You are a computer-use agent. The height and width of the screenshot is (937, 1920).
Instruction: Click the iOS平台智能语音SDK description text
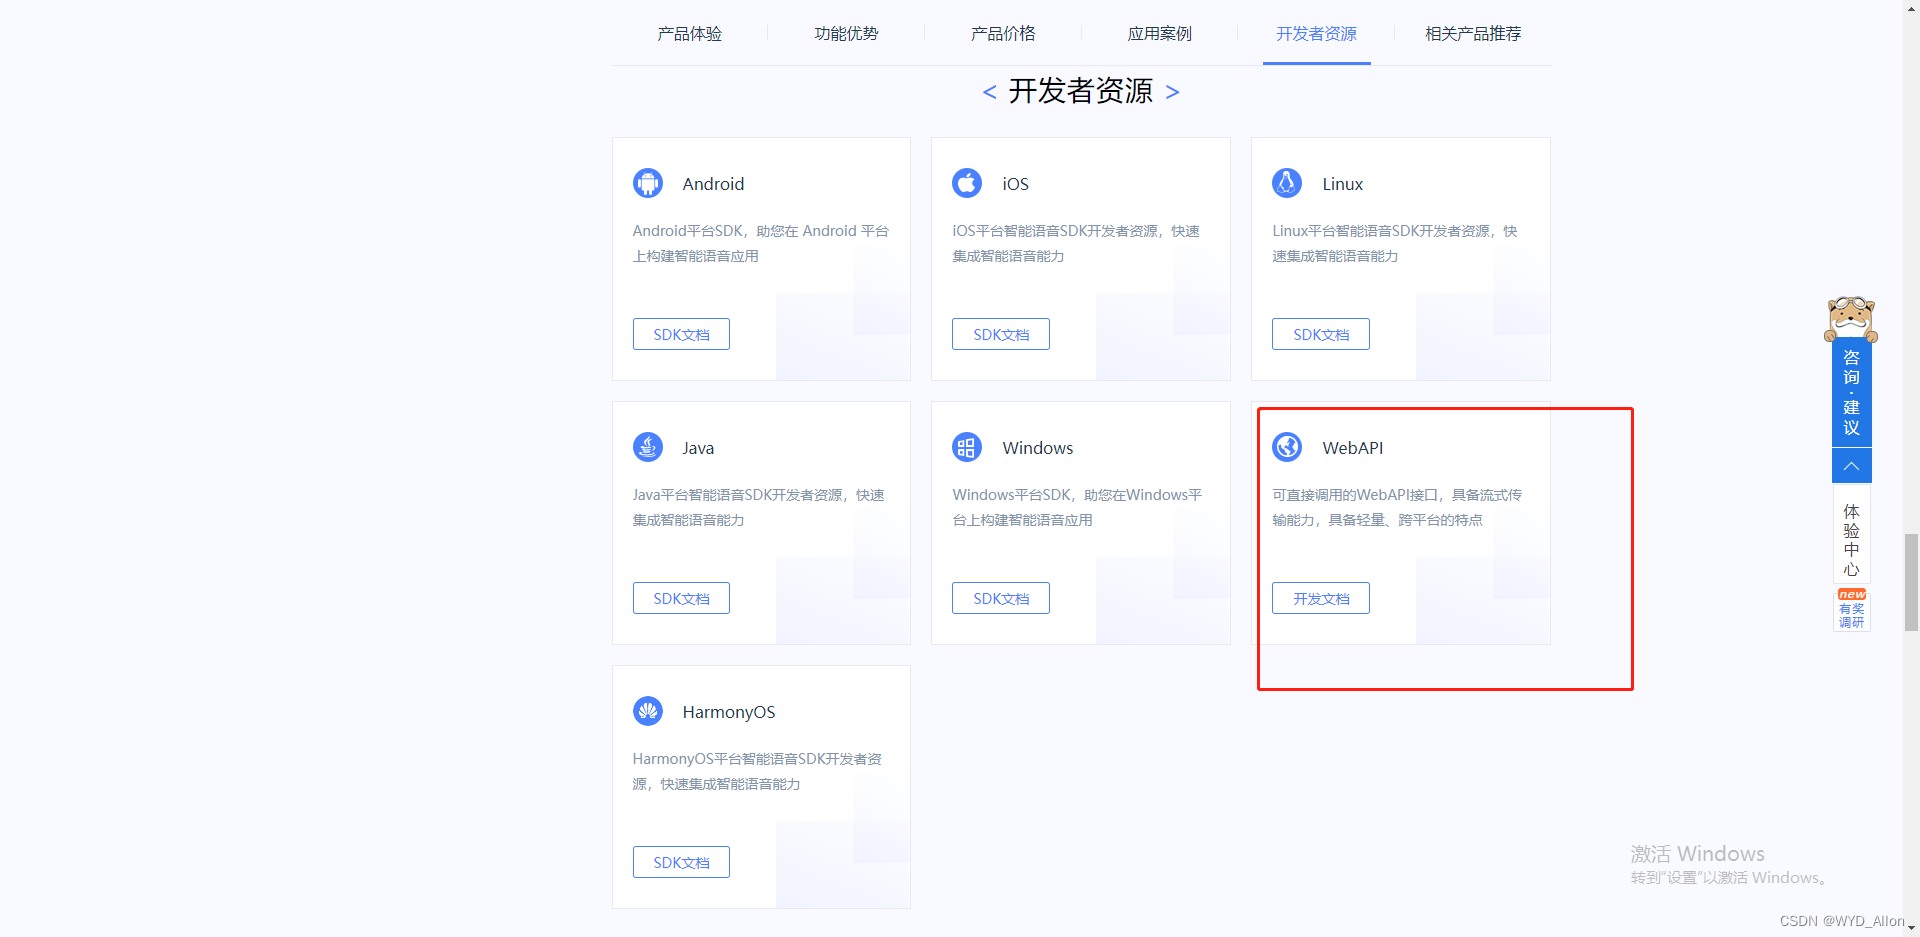click(1075, 243)
